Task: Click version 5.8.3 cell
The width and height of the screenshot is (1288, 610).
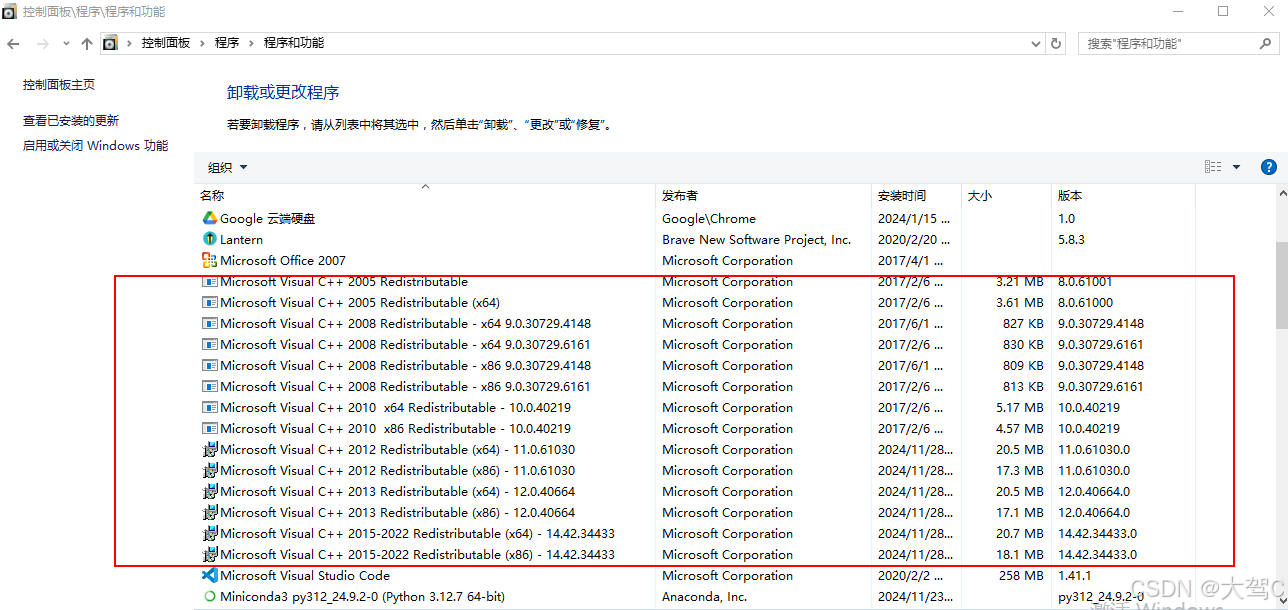Action: (1071, 239)
